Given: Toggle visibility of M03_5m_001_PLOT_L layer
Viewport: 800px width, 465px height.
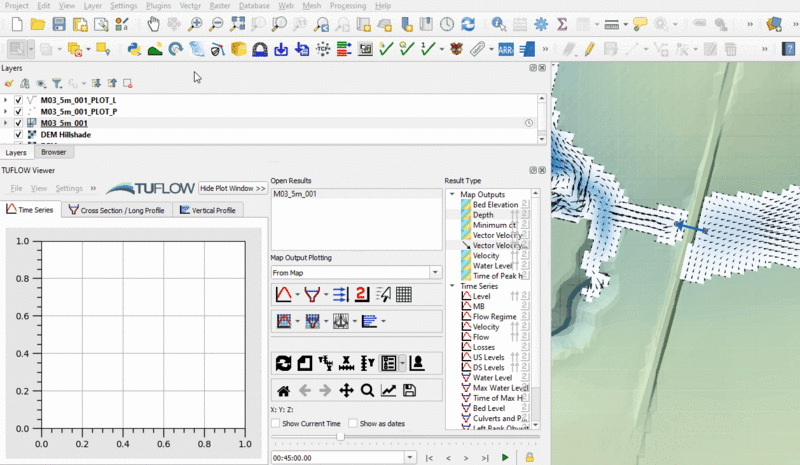Looking at the screenshot, I should pos(18,101).
